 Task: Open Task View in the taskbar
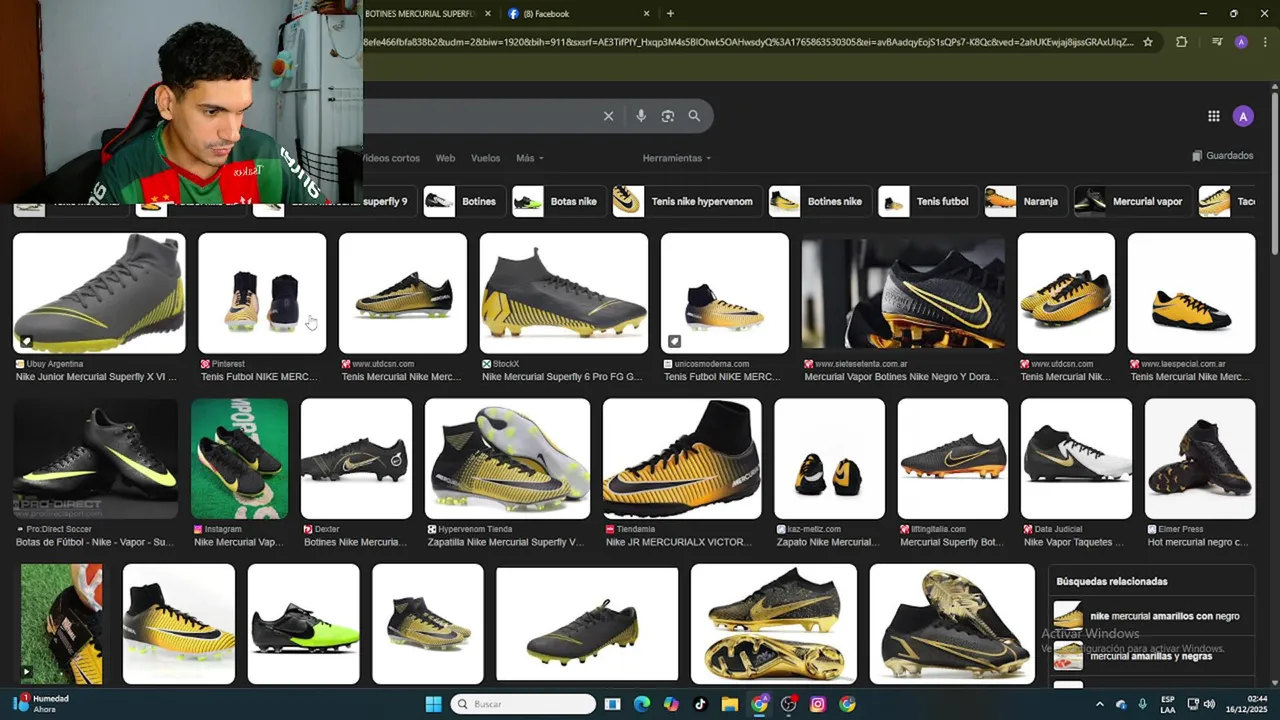coord(613,704)
